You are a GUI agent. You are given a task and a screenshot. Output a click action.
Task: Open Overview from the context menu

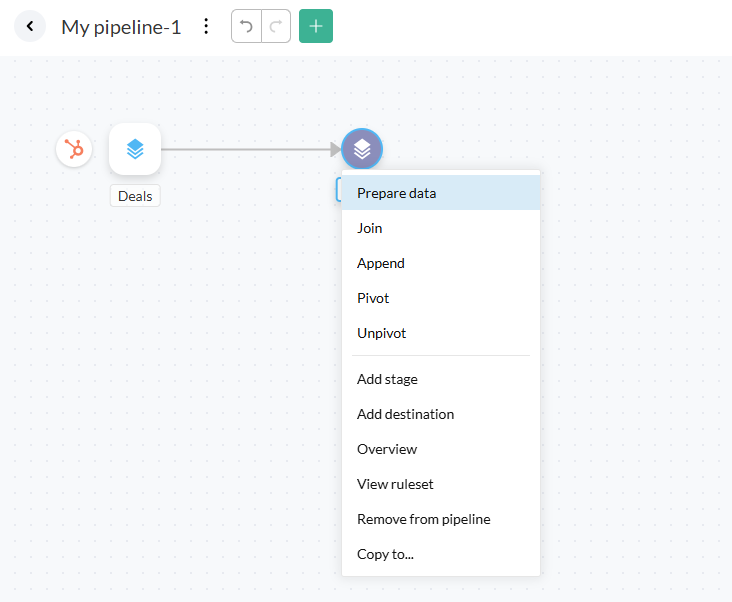coord(387,449)
